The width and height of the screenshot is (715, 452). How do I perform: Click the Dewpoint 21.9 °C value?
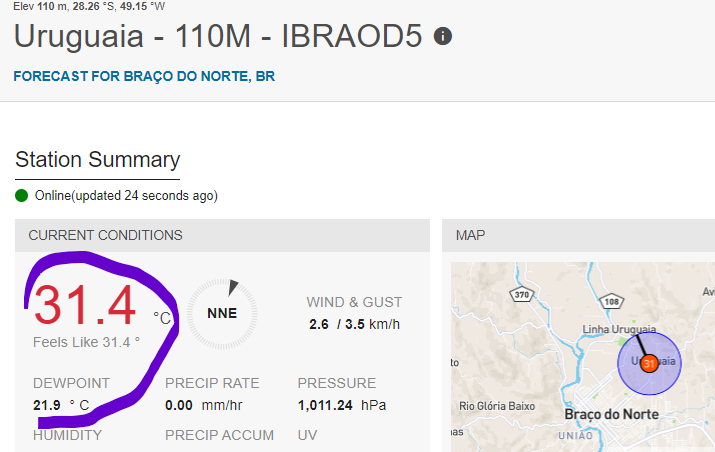tap(61, 405)
